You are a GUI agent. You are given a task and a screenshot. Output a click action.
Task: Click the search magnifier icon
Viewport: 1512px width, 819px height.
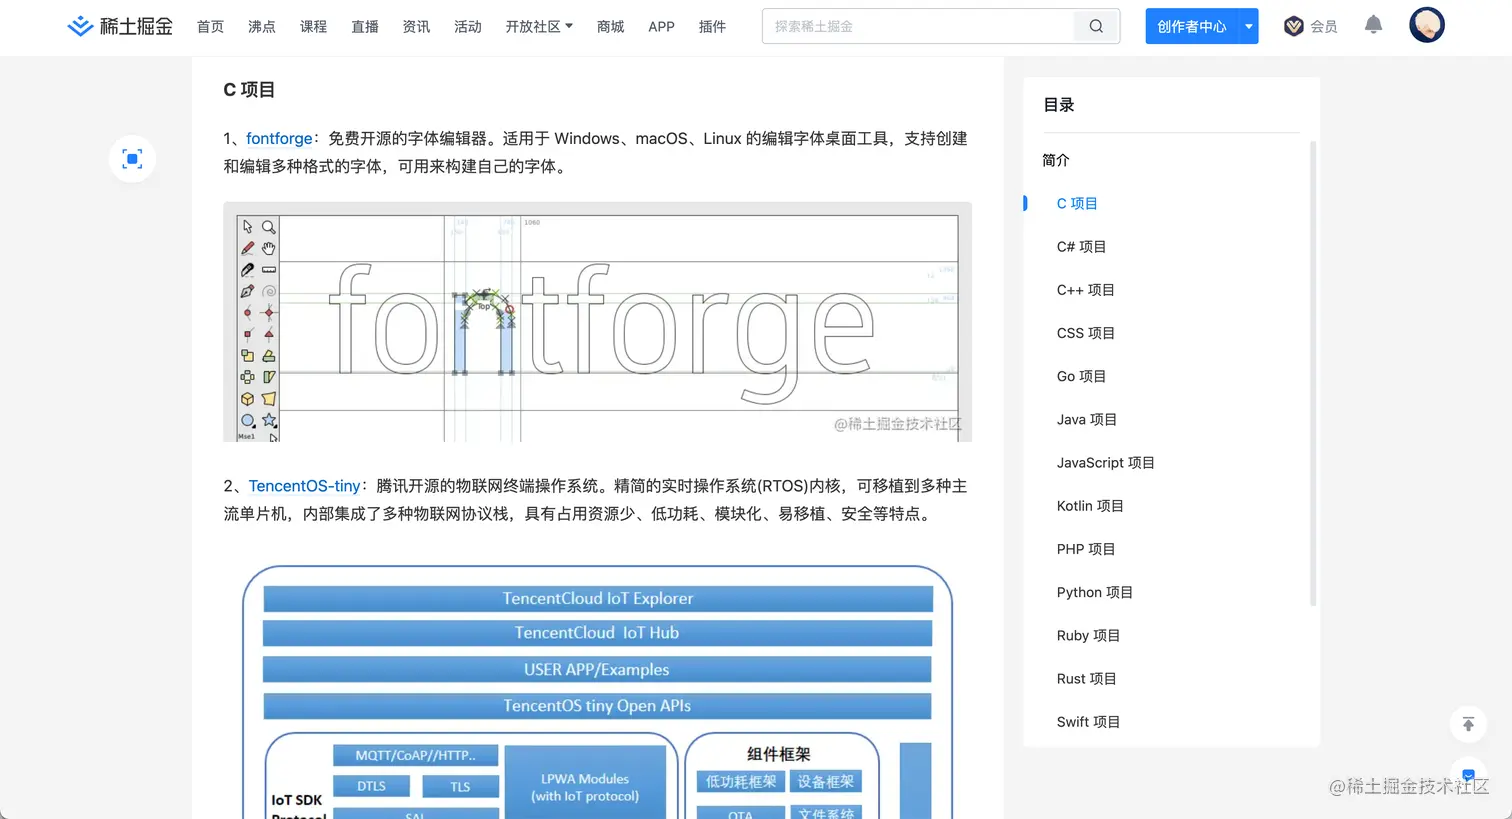point(1095,26)
